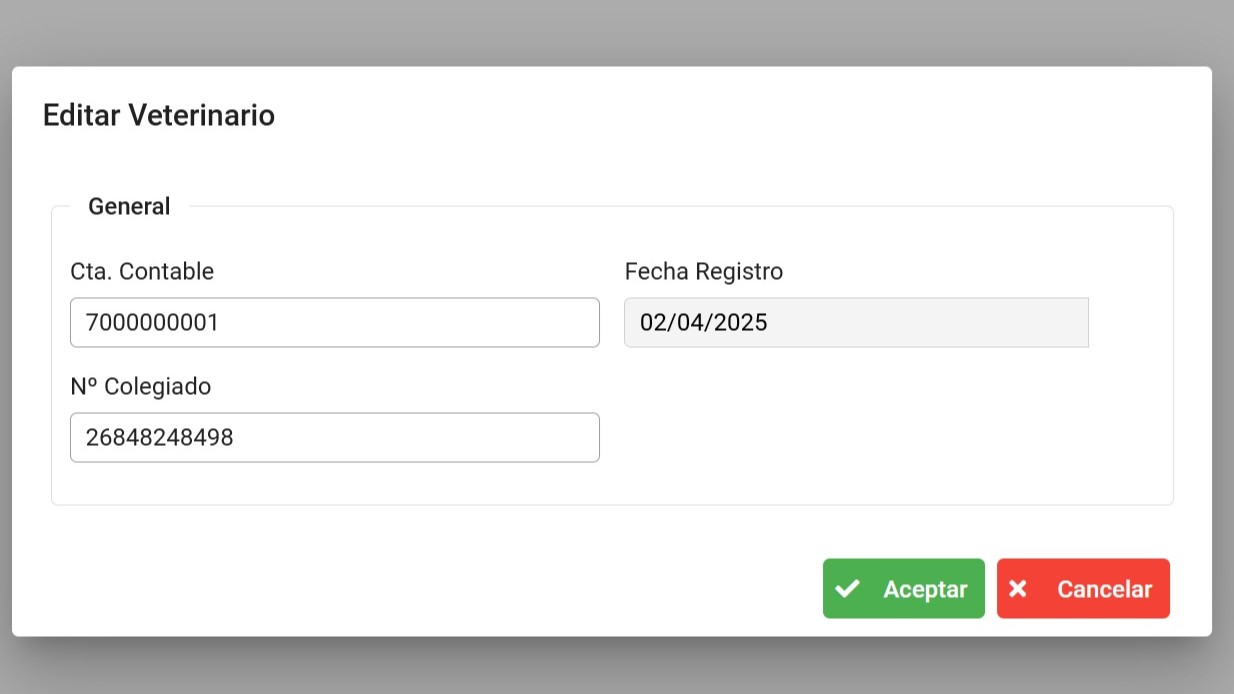
Task: Click the "Nº Colegiado" field label
Action: (141, 386)
